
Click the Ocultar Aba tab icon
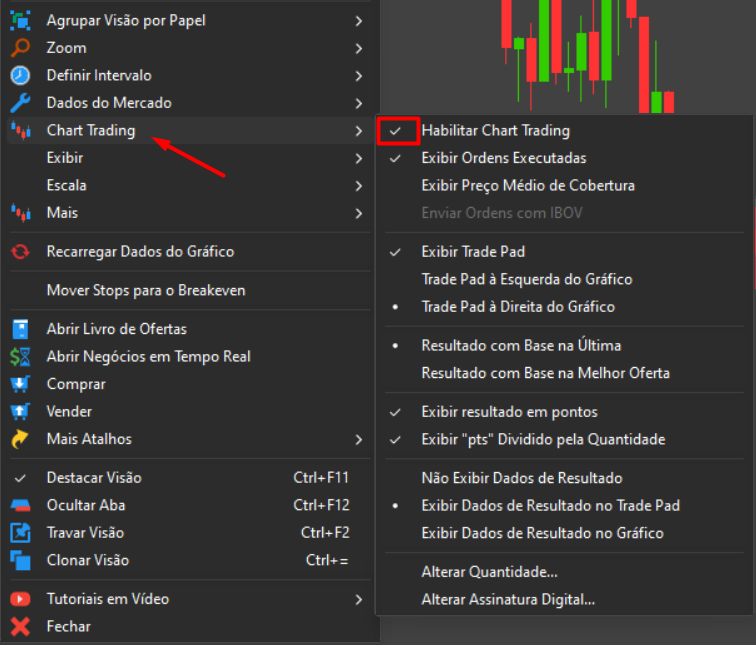tap(20, 505)
